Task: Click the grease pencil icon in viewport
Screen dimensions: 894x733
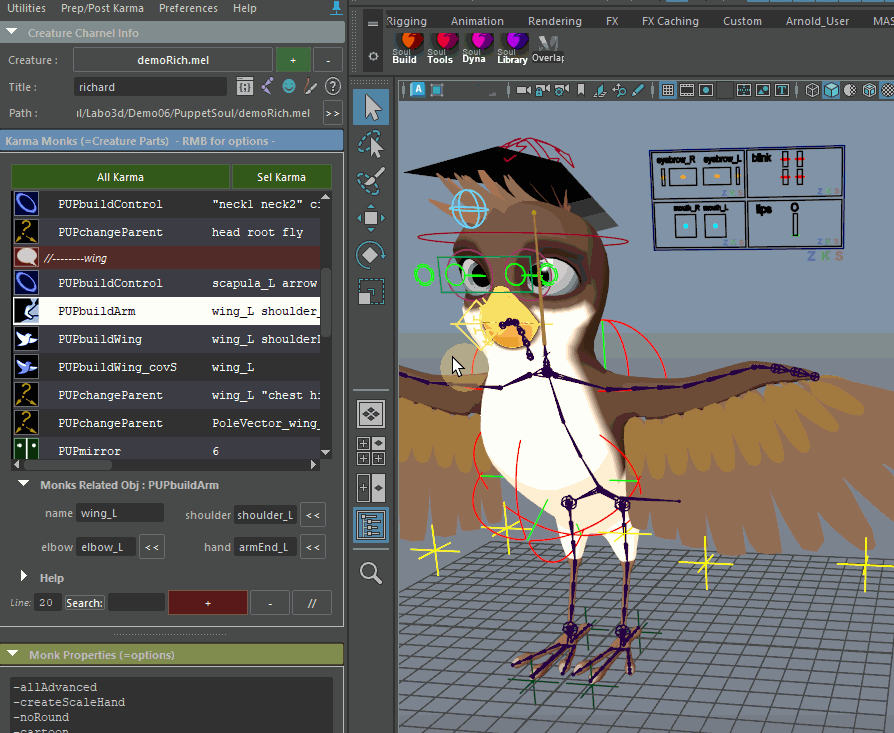Action: (x=638, y=90)
